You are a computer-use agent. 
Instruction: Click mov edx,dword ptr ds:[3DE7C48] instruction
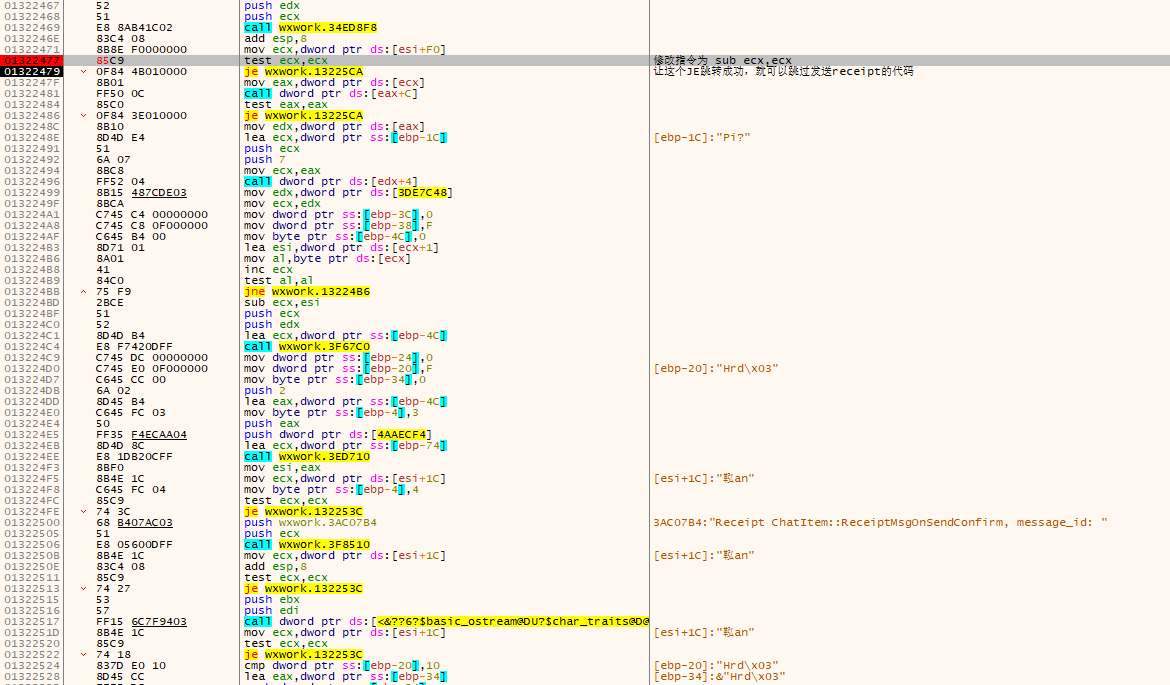click(347, 193)
